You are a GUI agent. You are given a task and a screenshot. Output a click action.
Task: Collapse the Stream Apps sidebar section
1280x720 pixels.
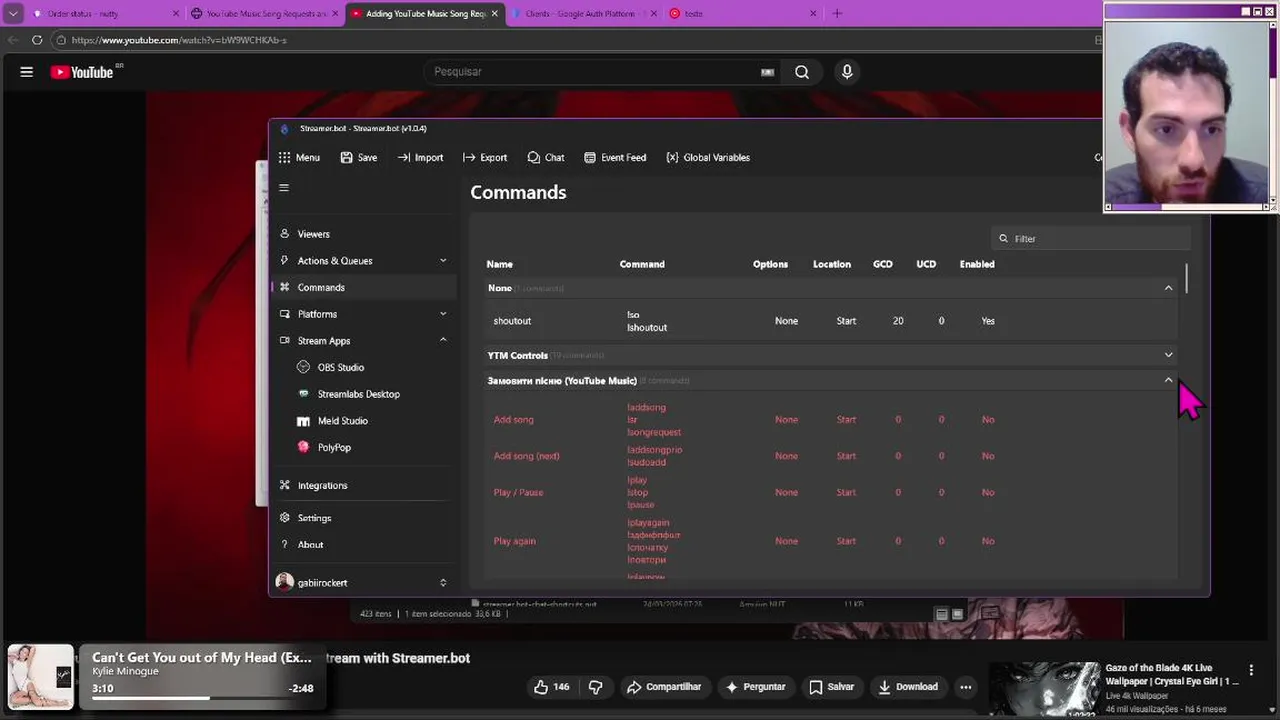click(443, 340)
